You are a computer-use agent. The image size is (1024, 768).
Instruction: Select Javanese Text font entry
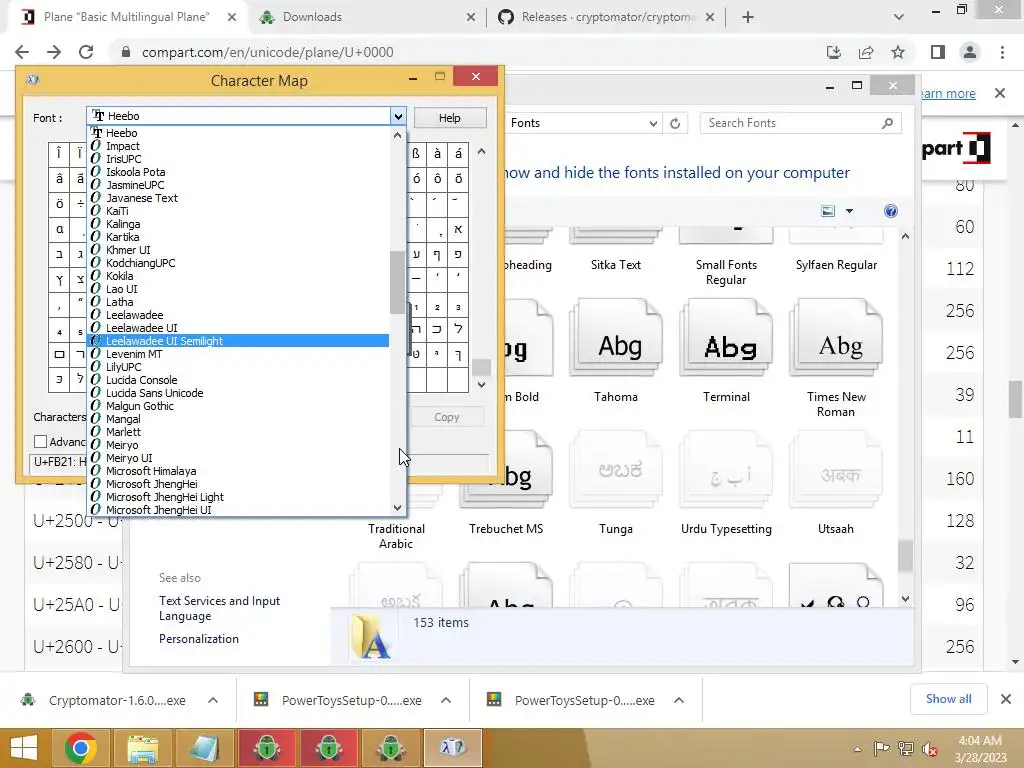tap(142, 198)
